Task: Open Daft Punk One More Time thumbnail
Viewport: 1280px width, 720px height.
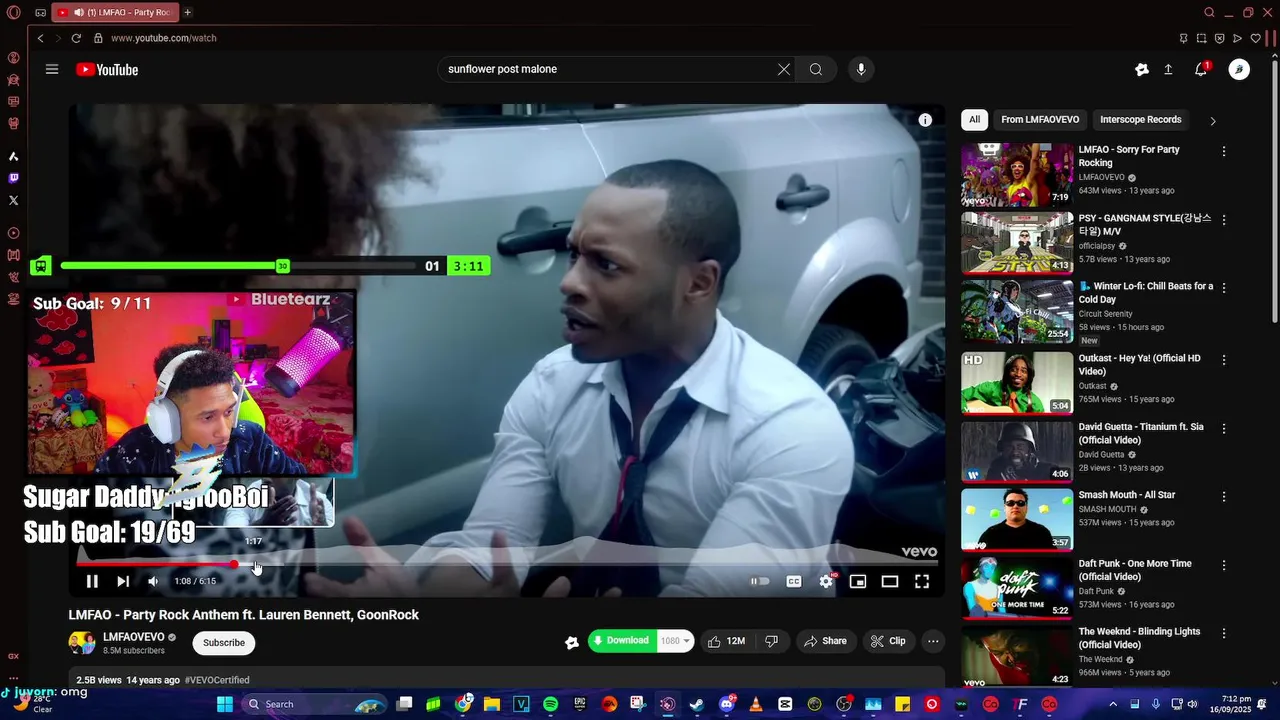Action: coord(1017,588)
